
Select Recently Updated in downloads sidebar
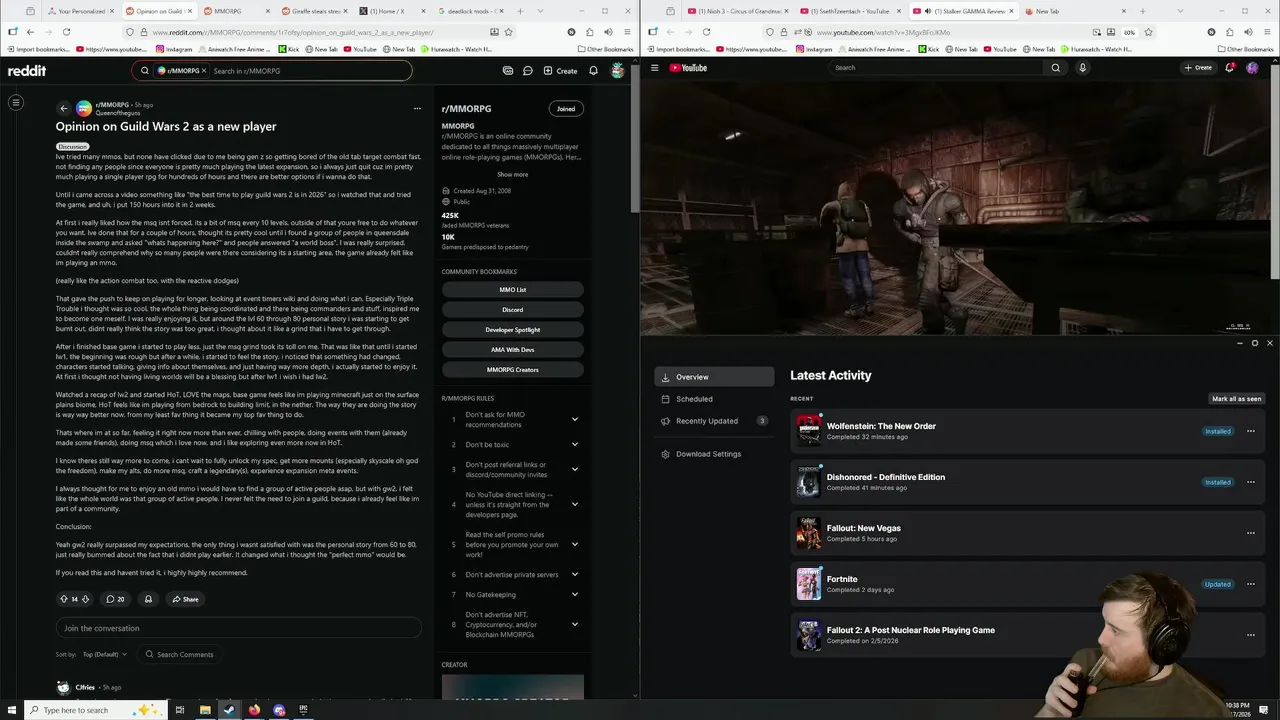click(x=714, y=421)
